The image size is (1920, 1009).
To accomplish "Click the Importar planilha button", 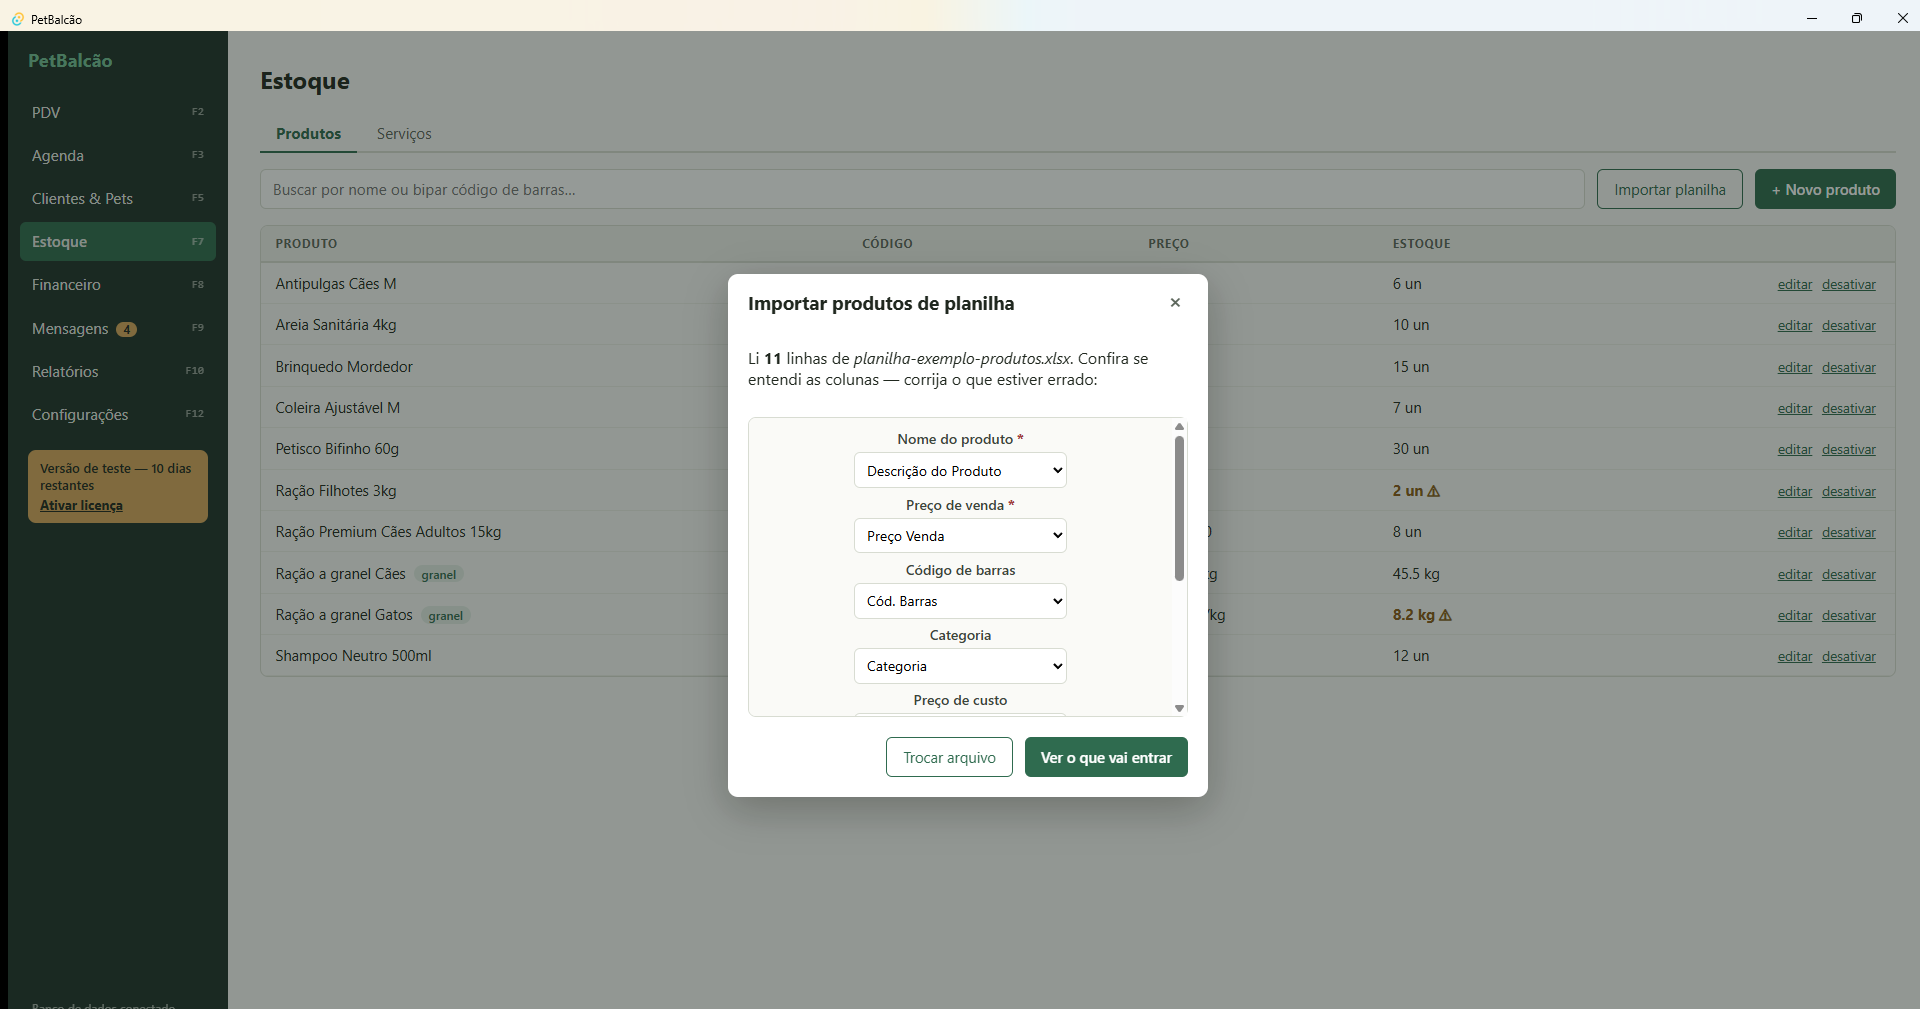I will (x=1670, y=189).
